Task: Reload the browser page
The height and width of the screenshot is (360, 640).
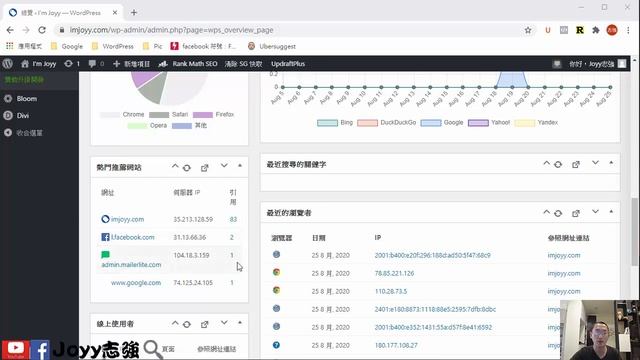Action: coord(42,30)
